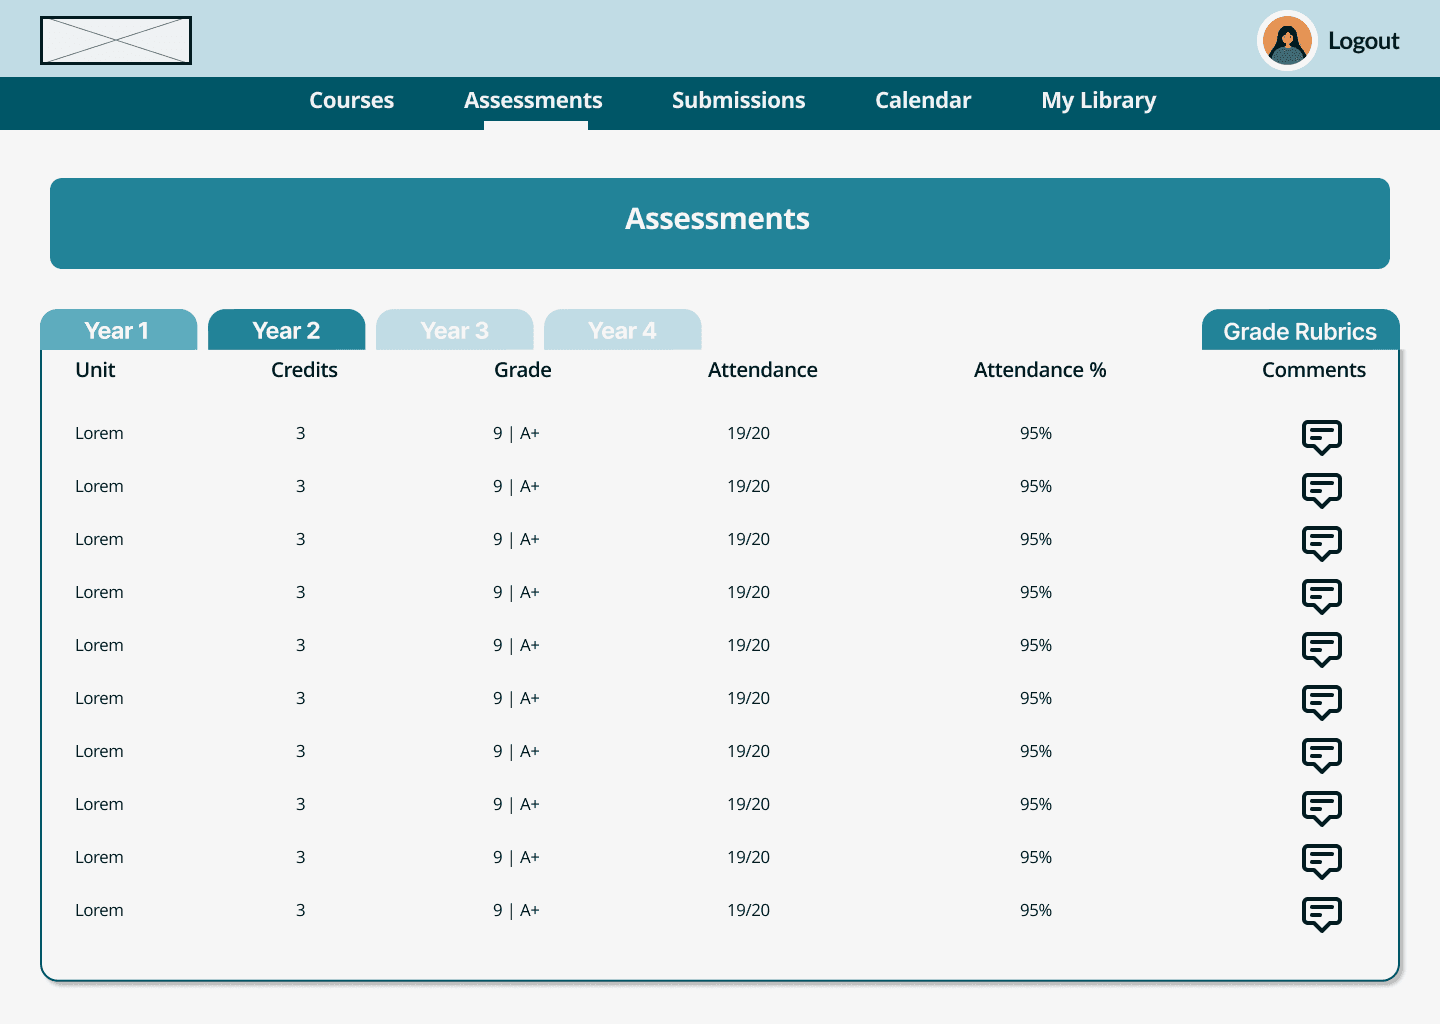
Task: Open comments icon in the eighth Lorem row
Action: point(1321,808)
